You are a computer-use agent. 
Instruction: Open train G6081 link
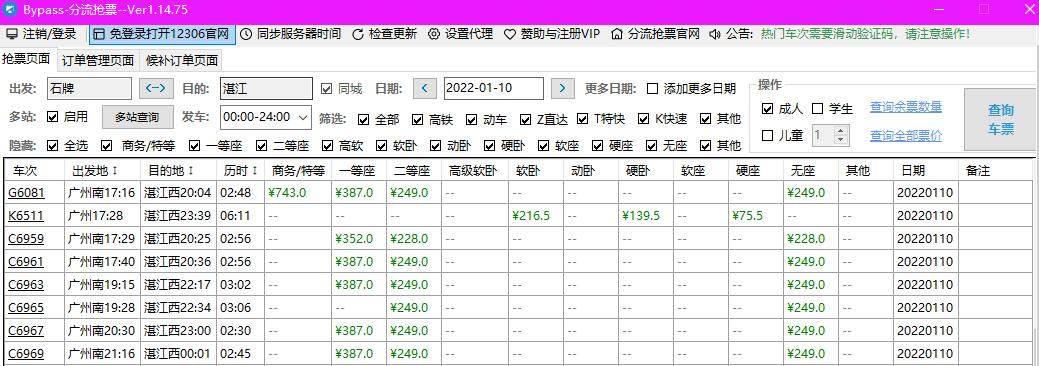(26, 193)
